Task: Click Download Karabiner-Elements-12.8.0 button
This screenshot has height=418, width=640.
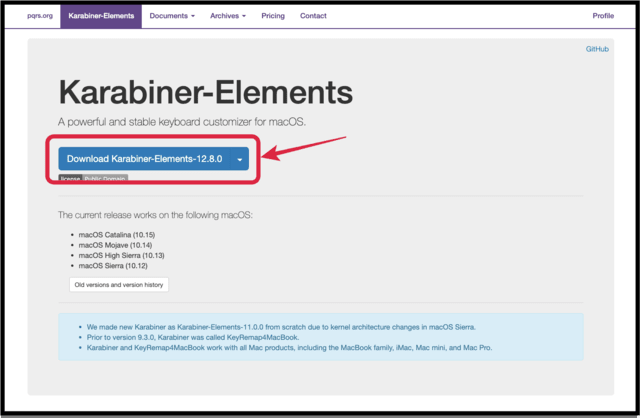Action: coord(144,159)
